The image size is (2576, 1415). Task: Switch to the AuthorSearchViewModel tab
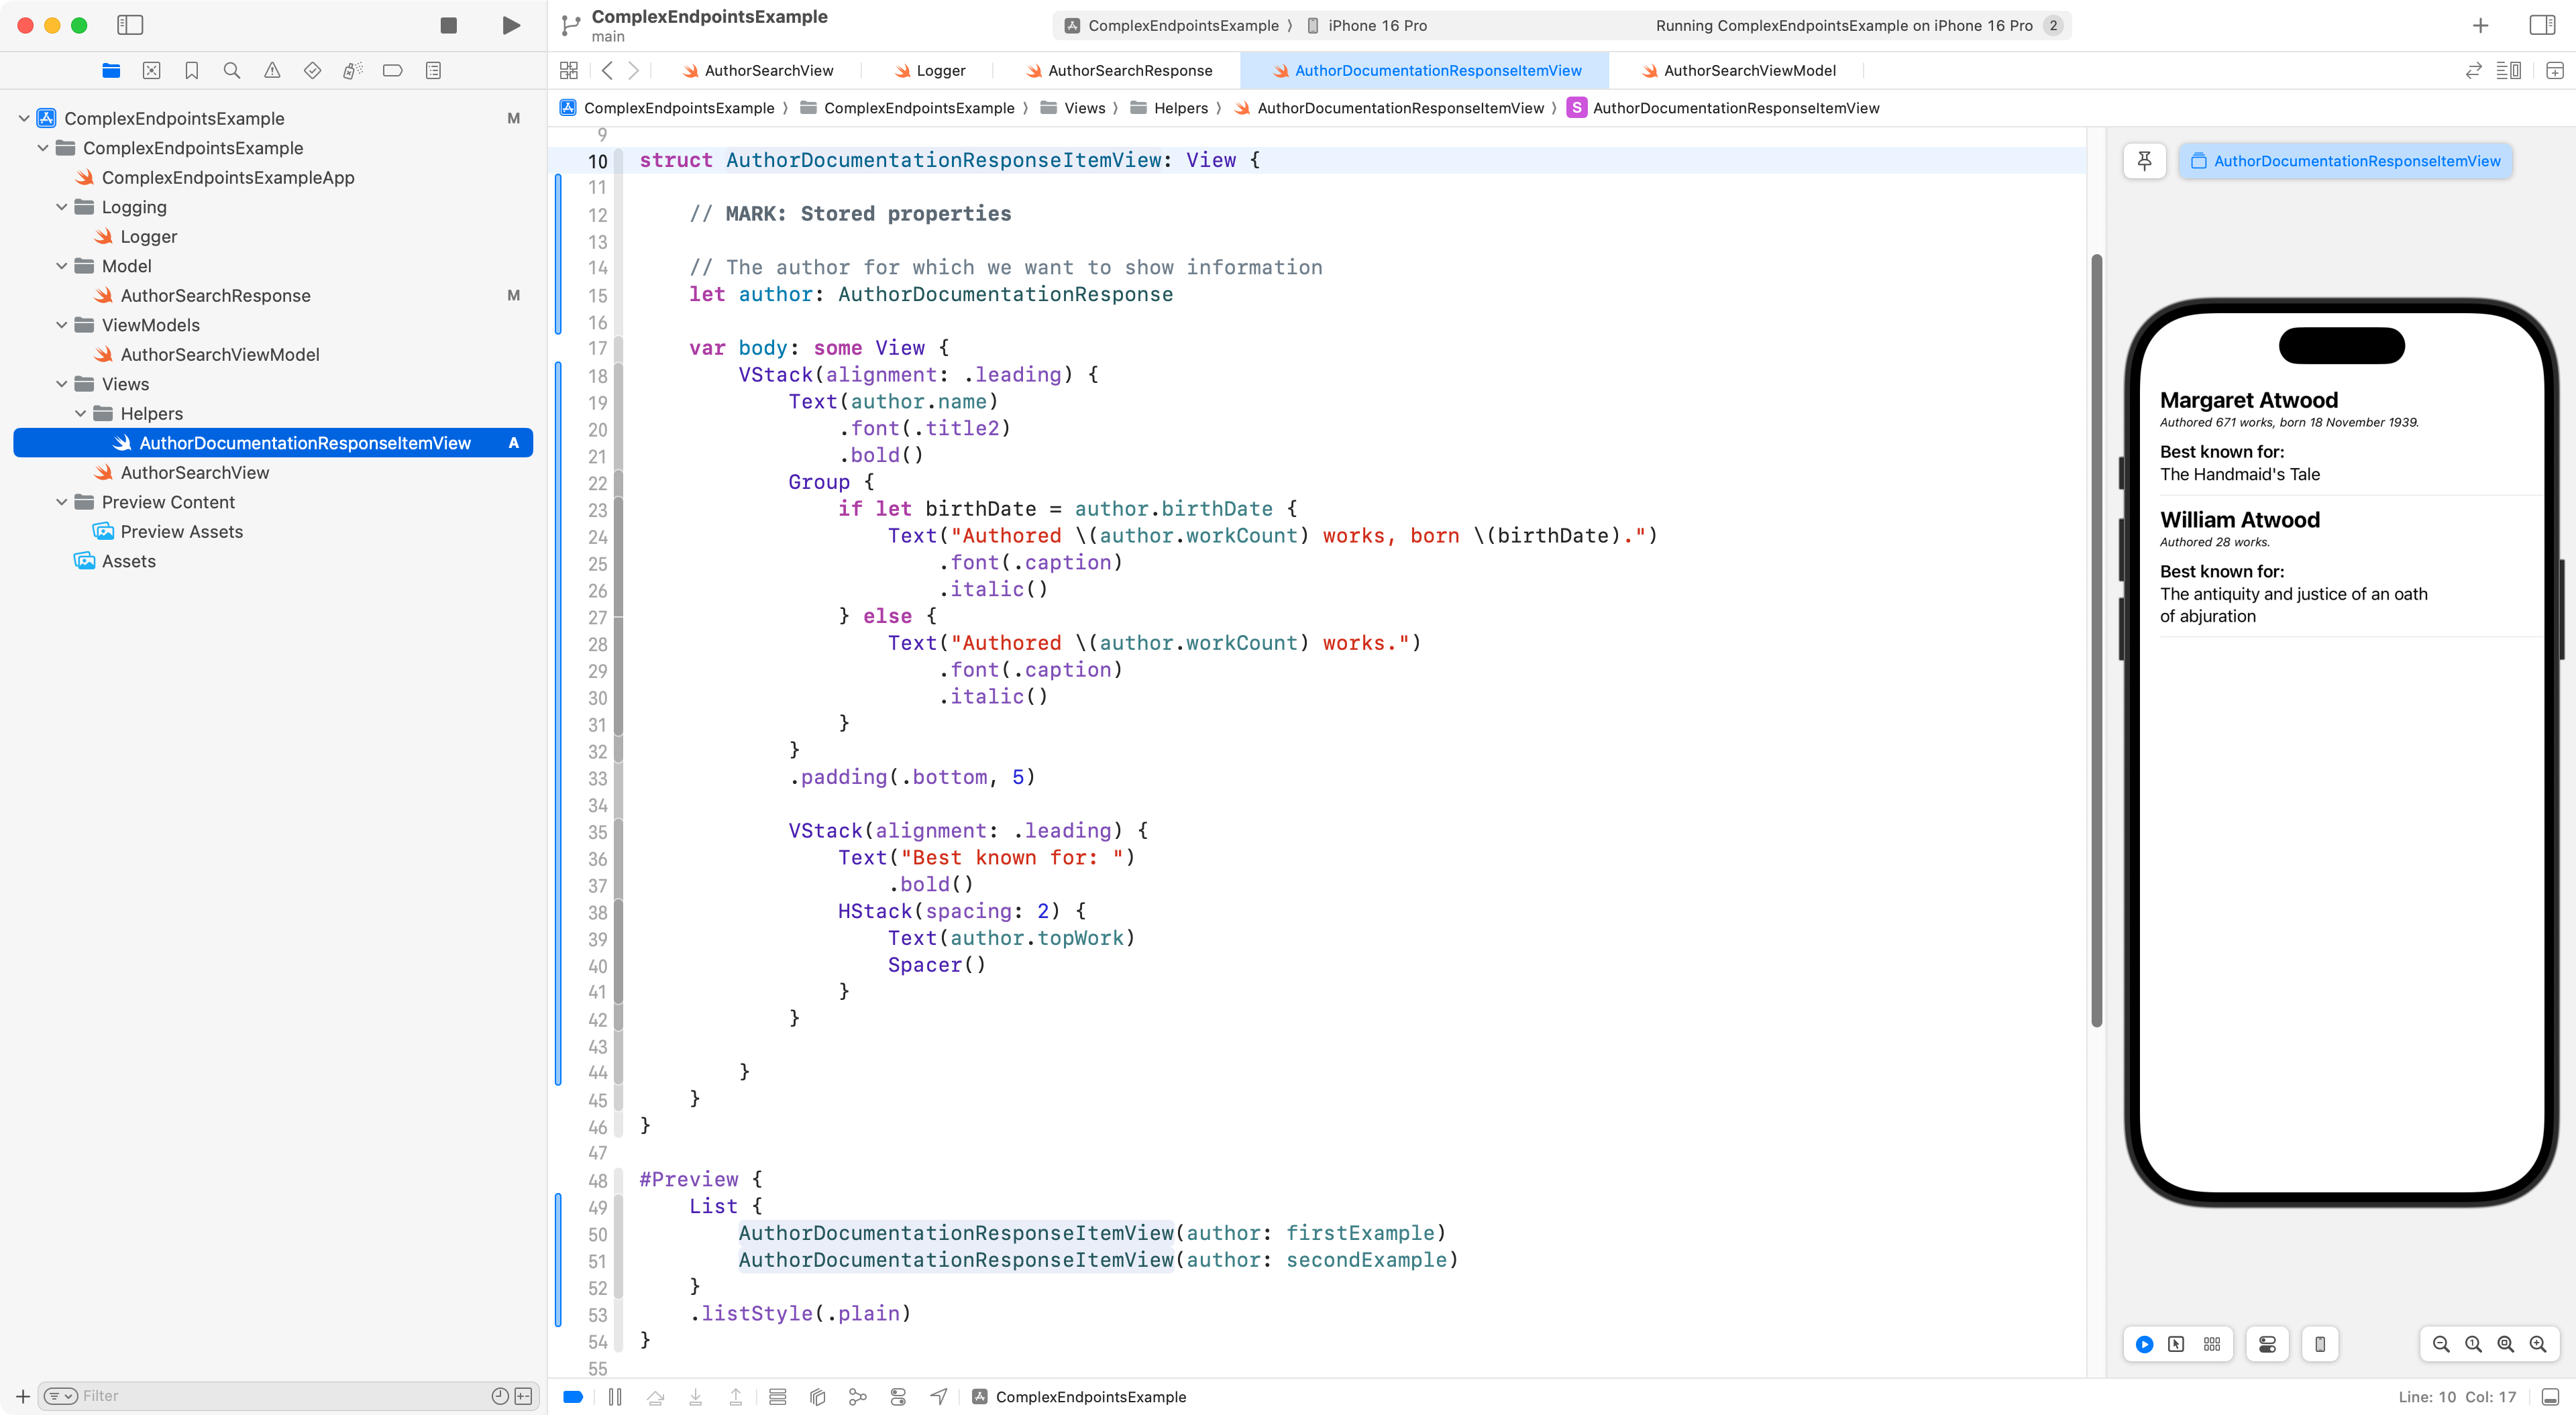pos(1749,70)
